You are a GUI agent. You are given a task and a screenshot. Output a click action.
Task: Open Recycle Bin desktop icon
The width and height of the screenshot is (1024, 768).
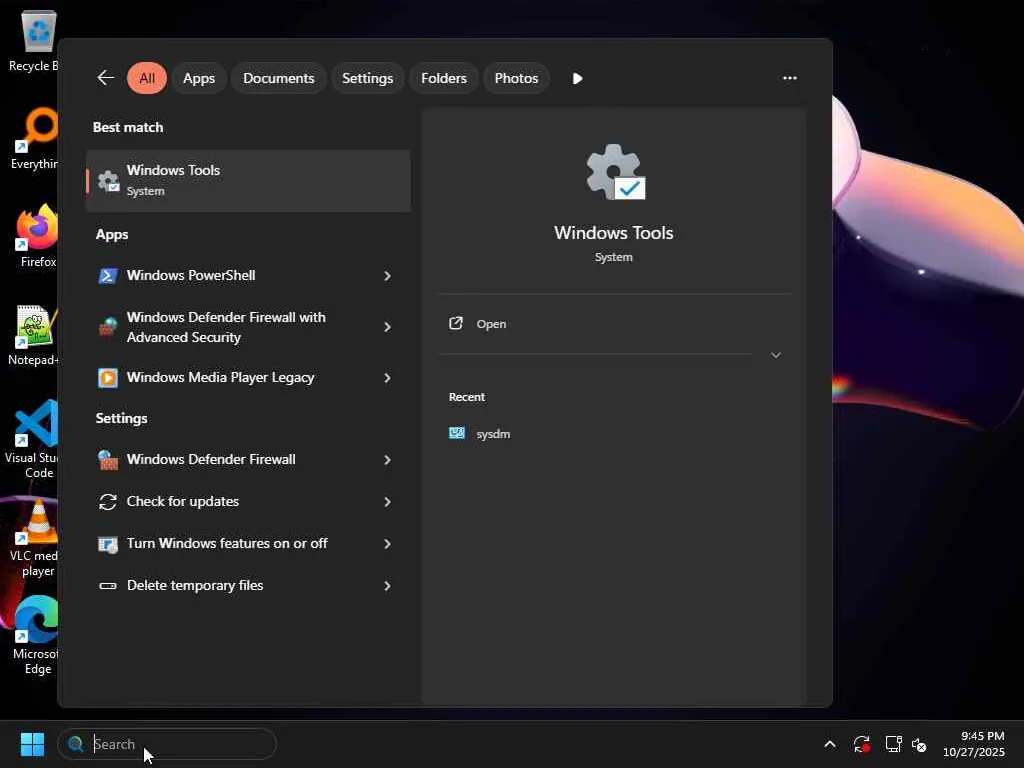[x=35, y=41]
